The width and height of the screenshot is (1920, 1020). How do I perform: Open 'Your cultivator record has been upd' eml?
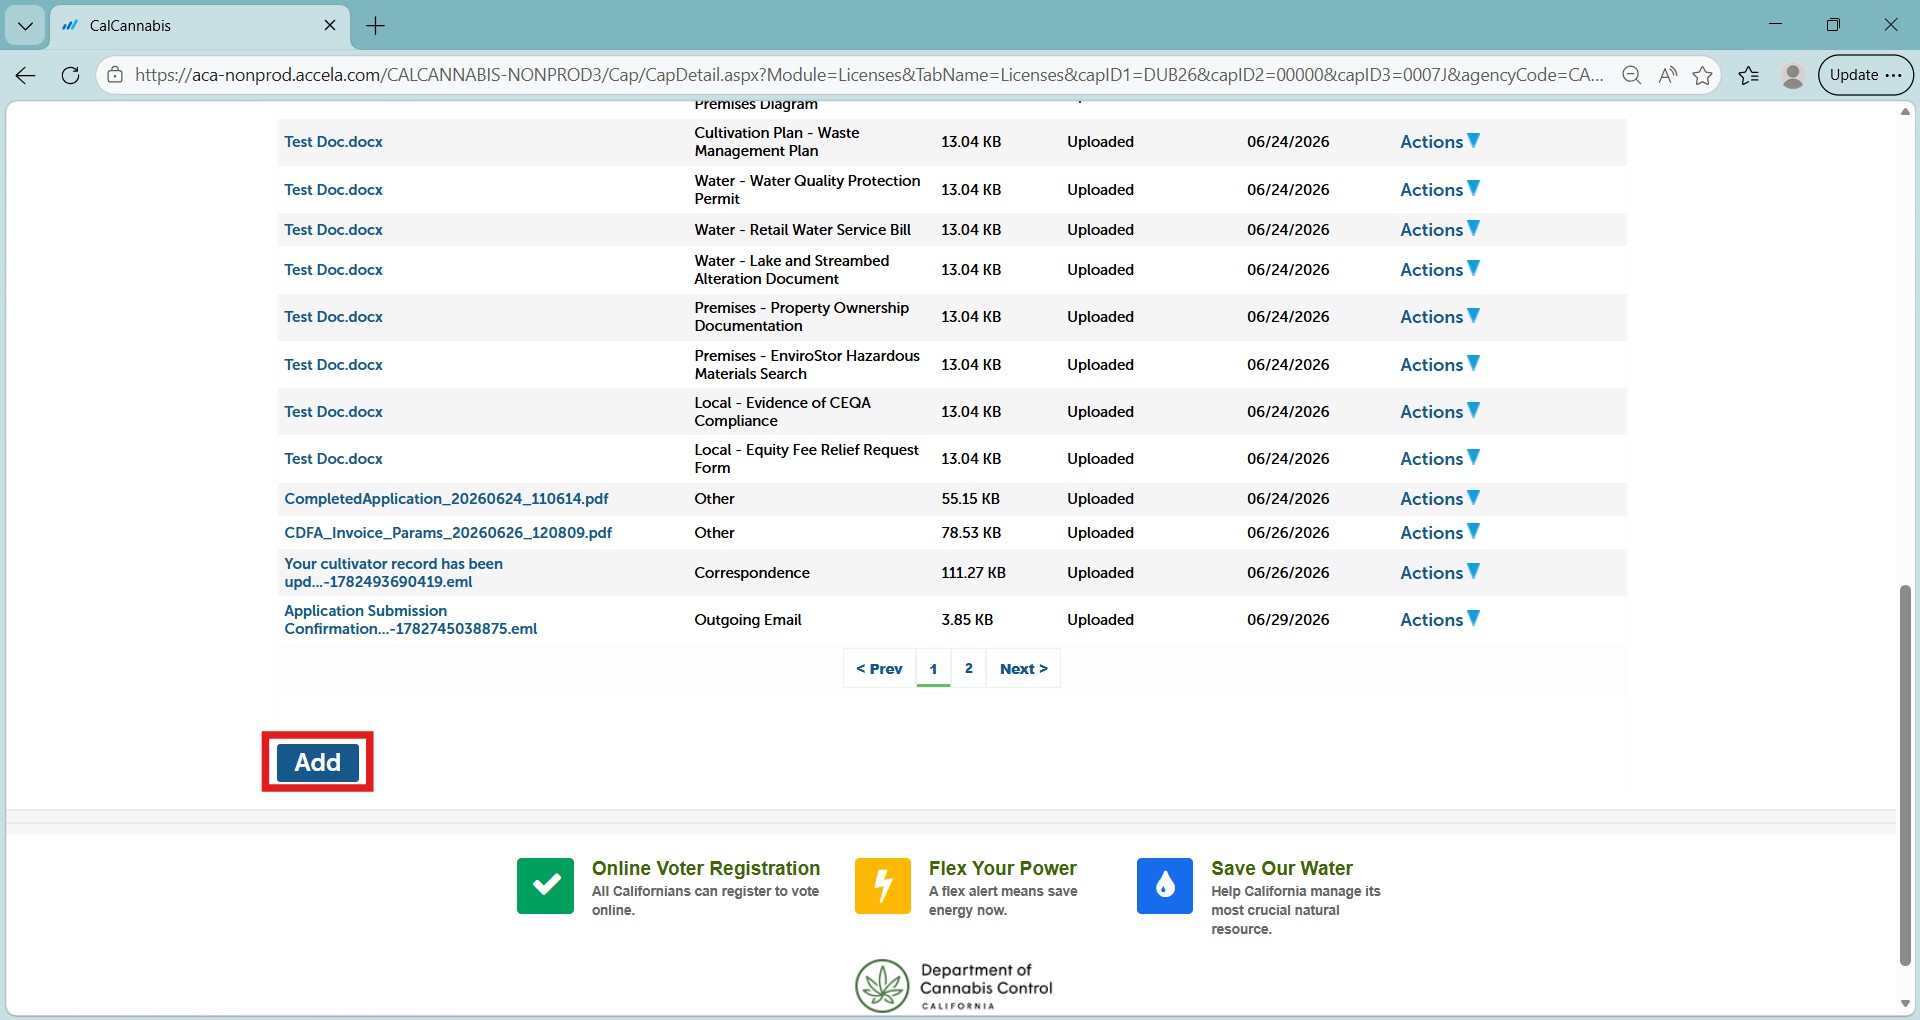click(x=393, y=573)
